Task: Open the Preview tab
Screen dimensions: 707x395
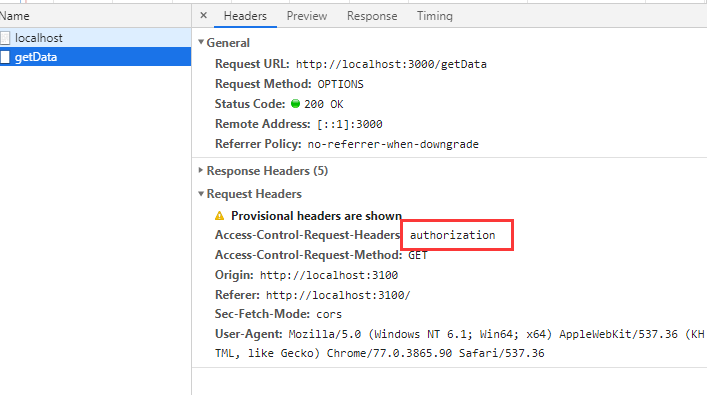Action: [x=307, y=16]
